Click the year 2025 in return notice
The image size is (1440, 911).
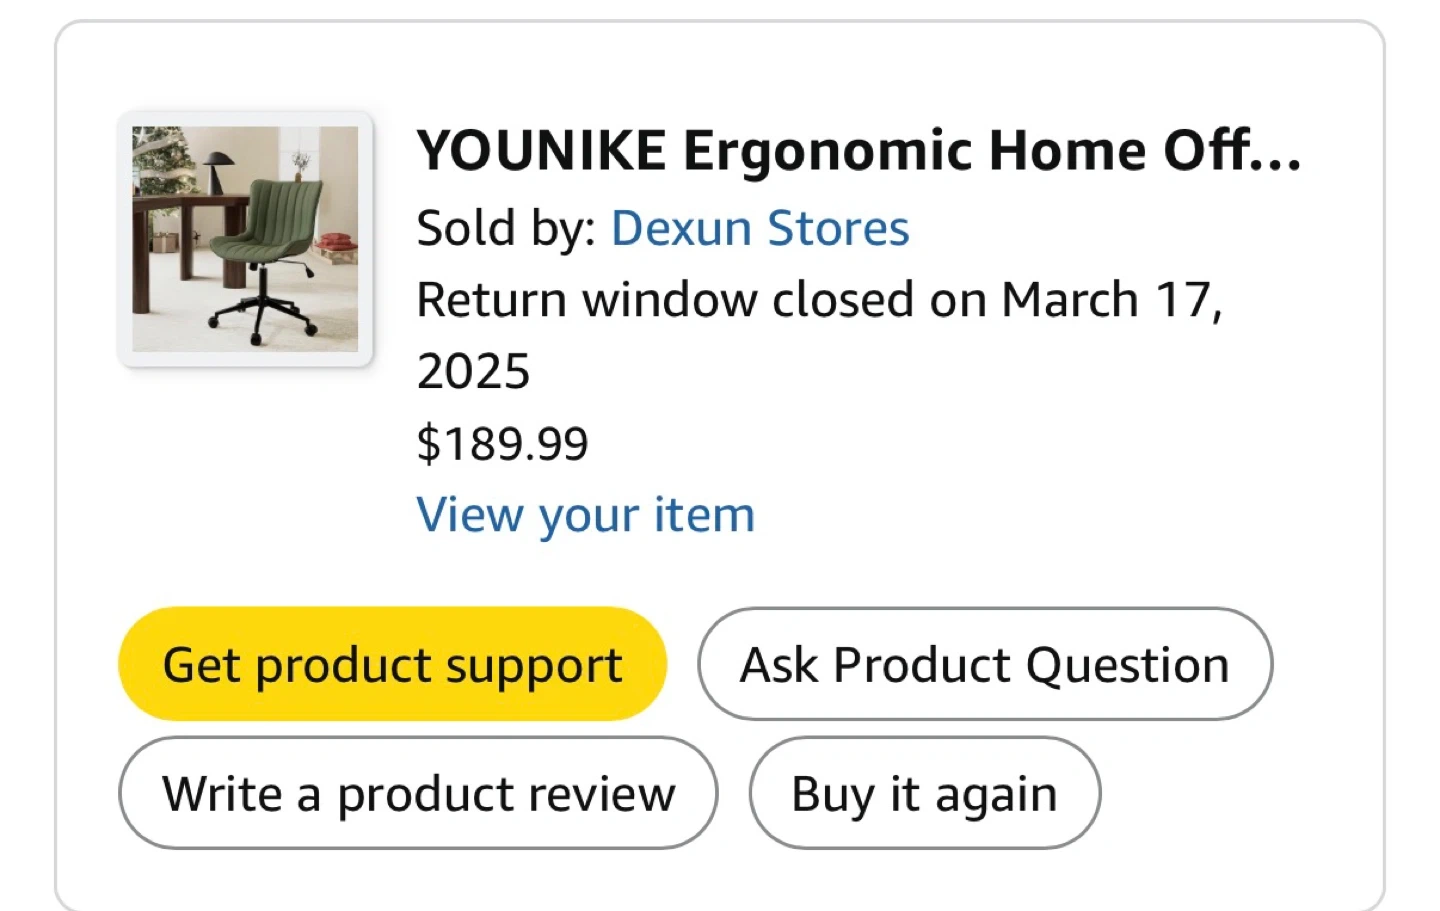(x=473, y=372)
